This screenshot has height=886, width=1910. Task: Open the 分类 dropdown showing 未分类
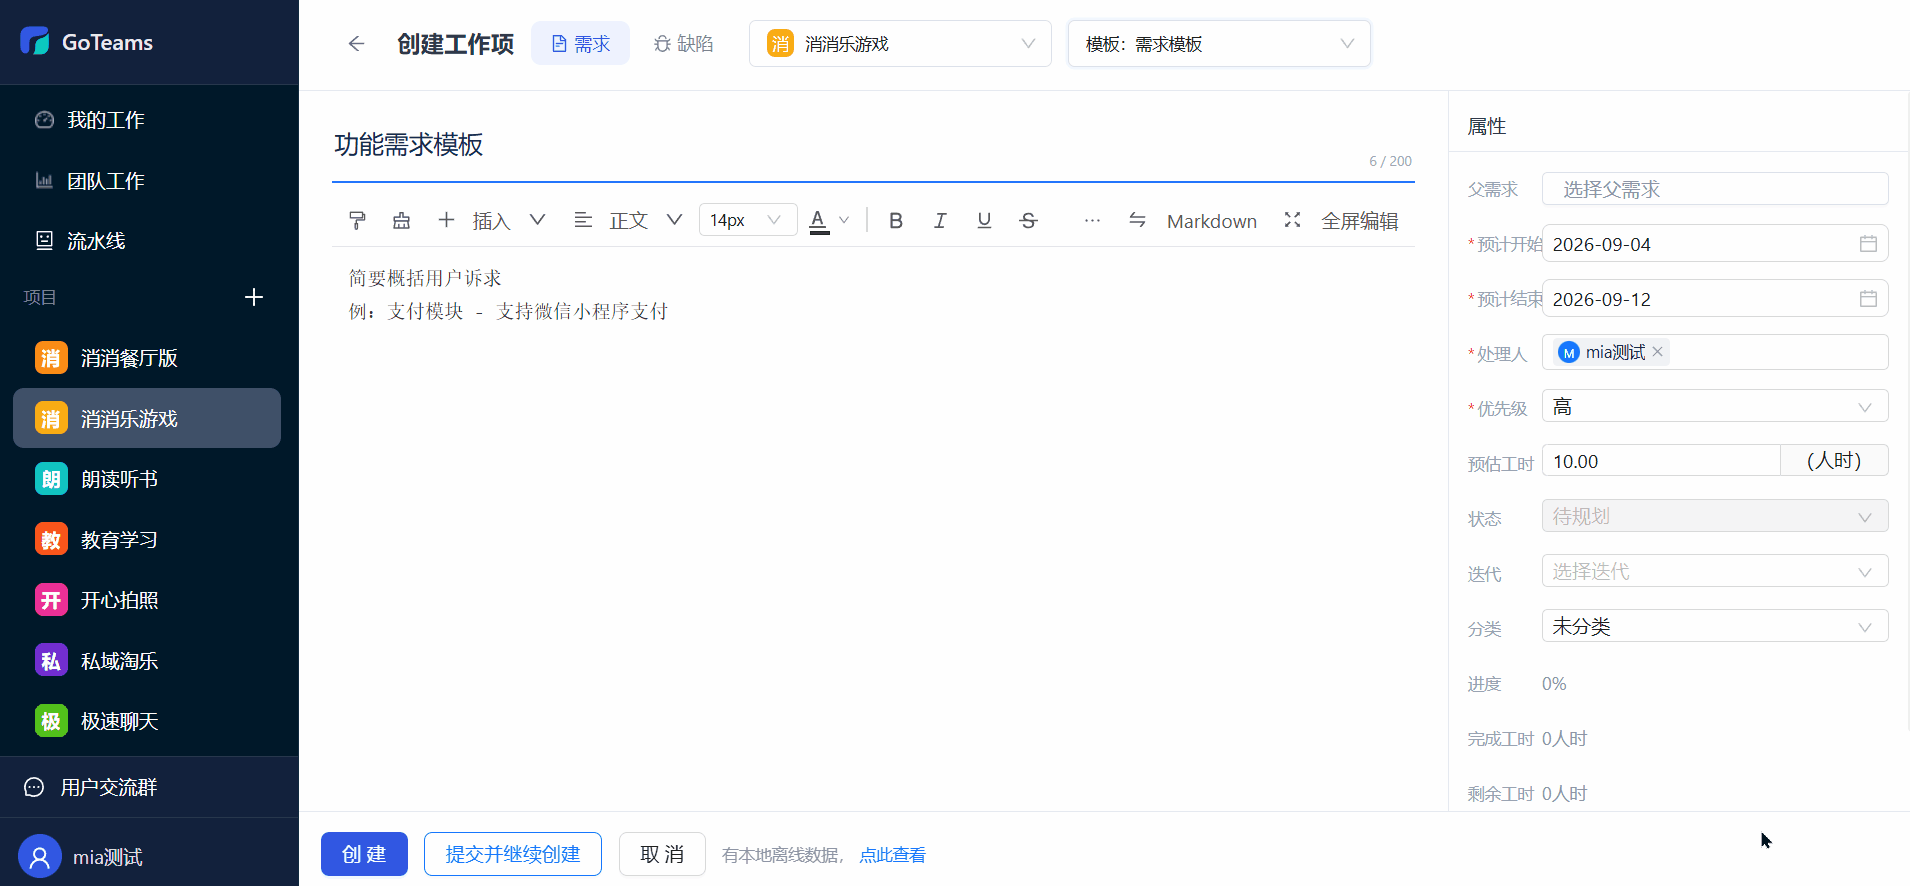coord(1715,626)
